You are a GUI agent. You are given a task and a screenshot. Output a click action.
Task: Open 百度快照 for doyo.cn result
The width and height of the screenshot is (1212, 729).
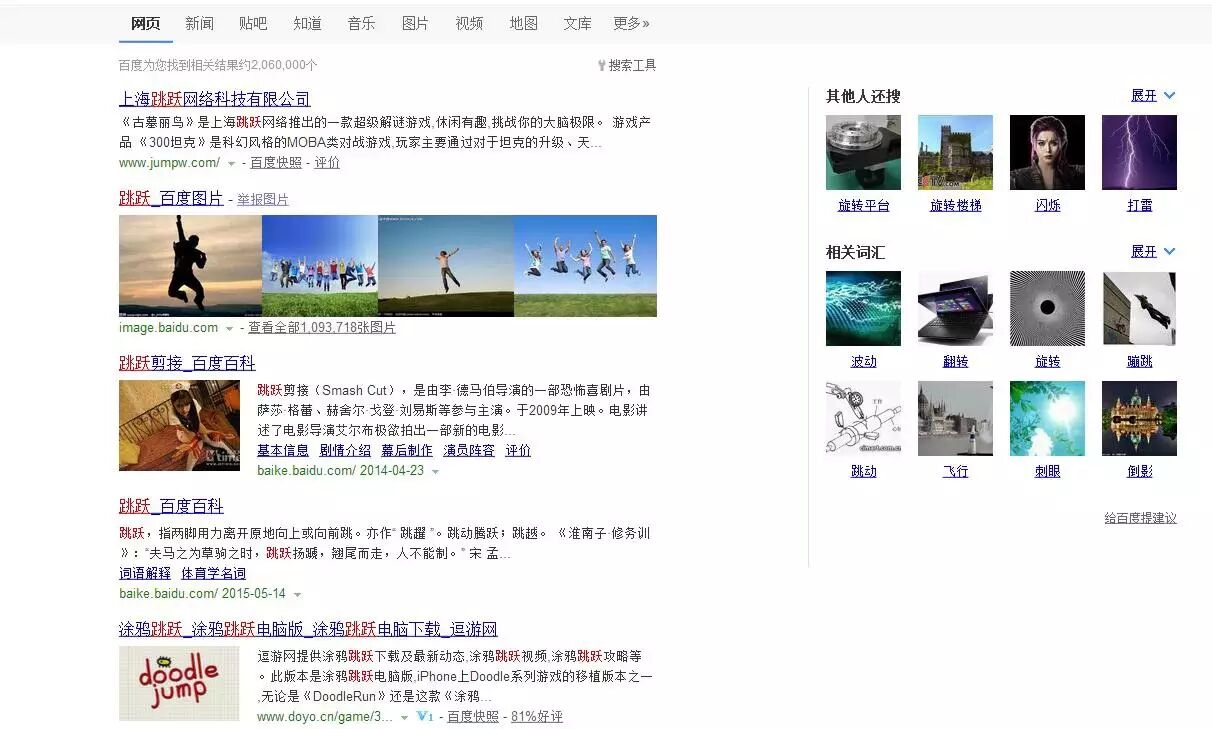click(473, 716)
